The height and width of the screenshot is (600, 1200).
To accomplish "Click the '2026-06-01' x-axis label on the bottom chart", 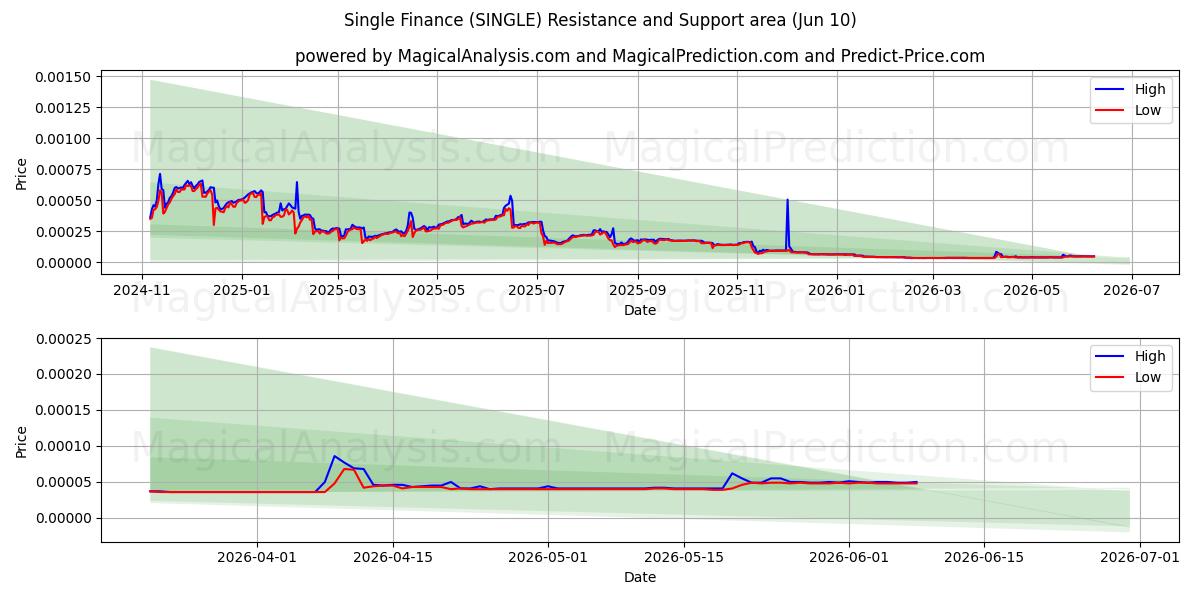I will (849, 557).
